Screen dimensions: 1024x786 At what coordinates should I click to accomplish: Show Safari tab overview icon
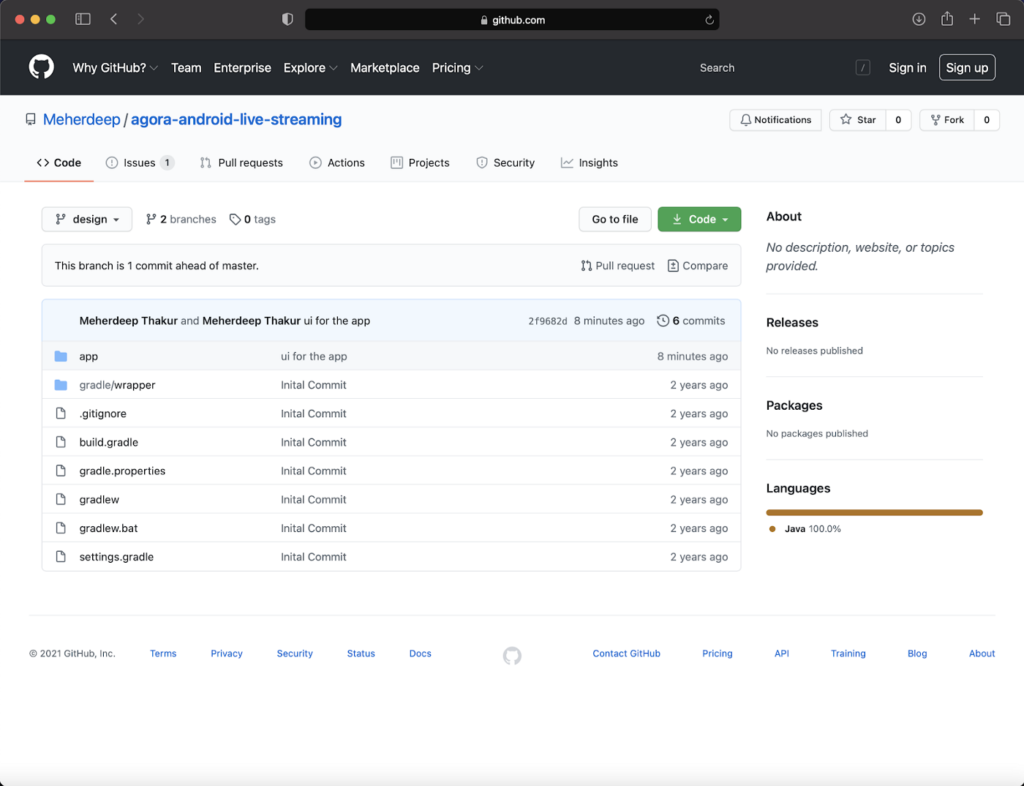click(1003, 19)
